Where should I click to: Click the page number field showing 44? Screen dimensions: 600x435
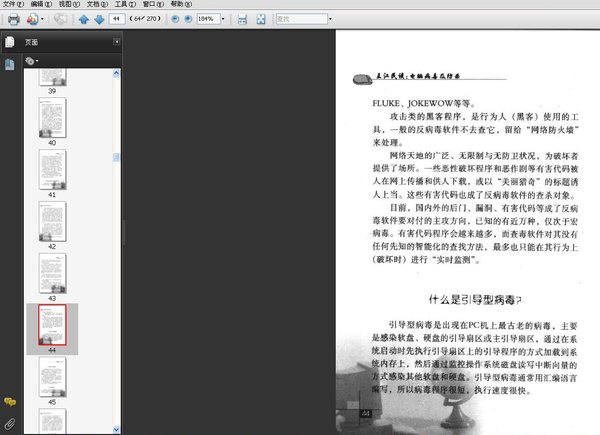117,19
